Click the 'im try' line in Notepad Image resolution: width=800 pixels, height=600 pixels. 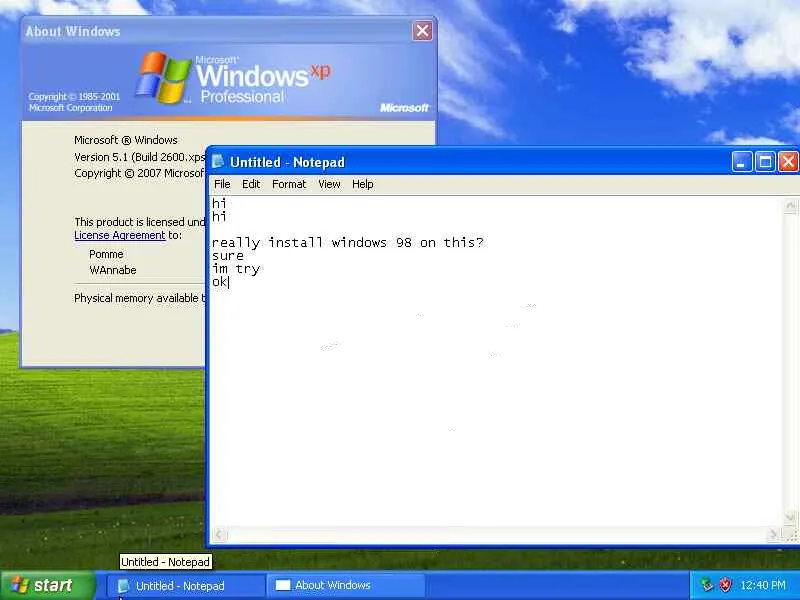236,269
